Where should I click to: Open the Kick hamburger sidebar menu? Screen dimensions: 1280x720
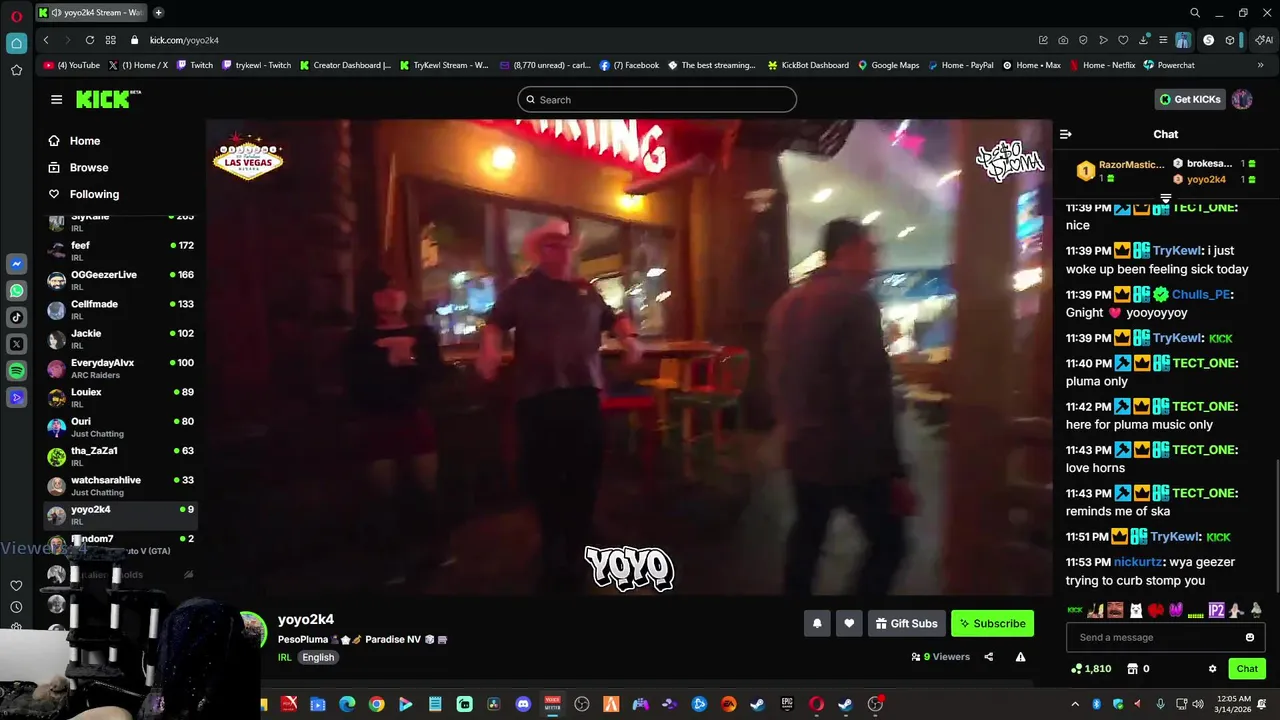click(x=56, y=99)
